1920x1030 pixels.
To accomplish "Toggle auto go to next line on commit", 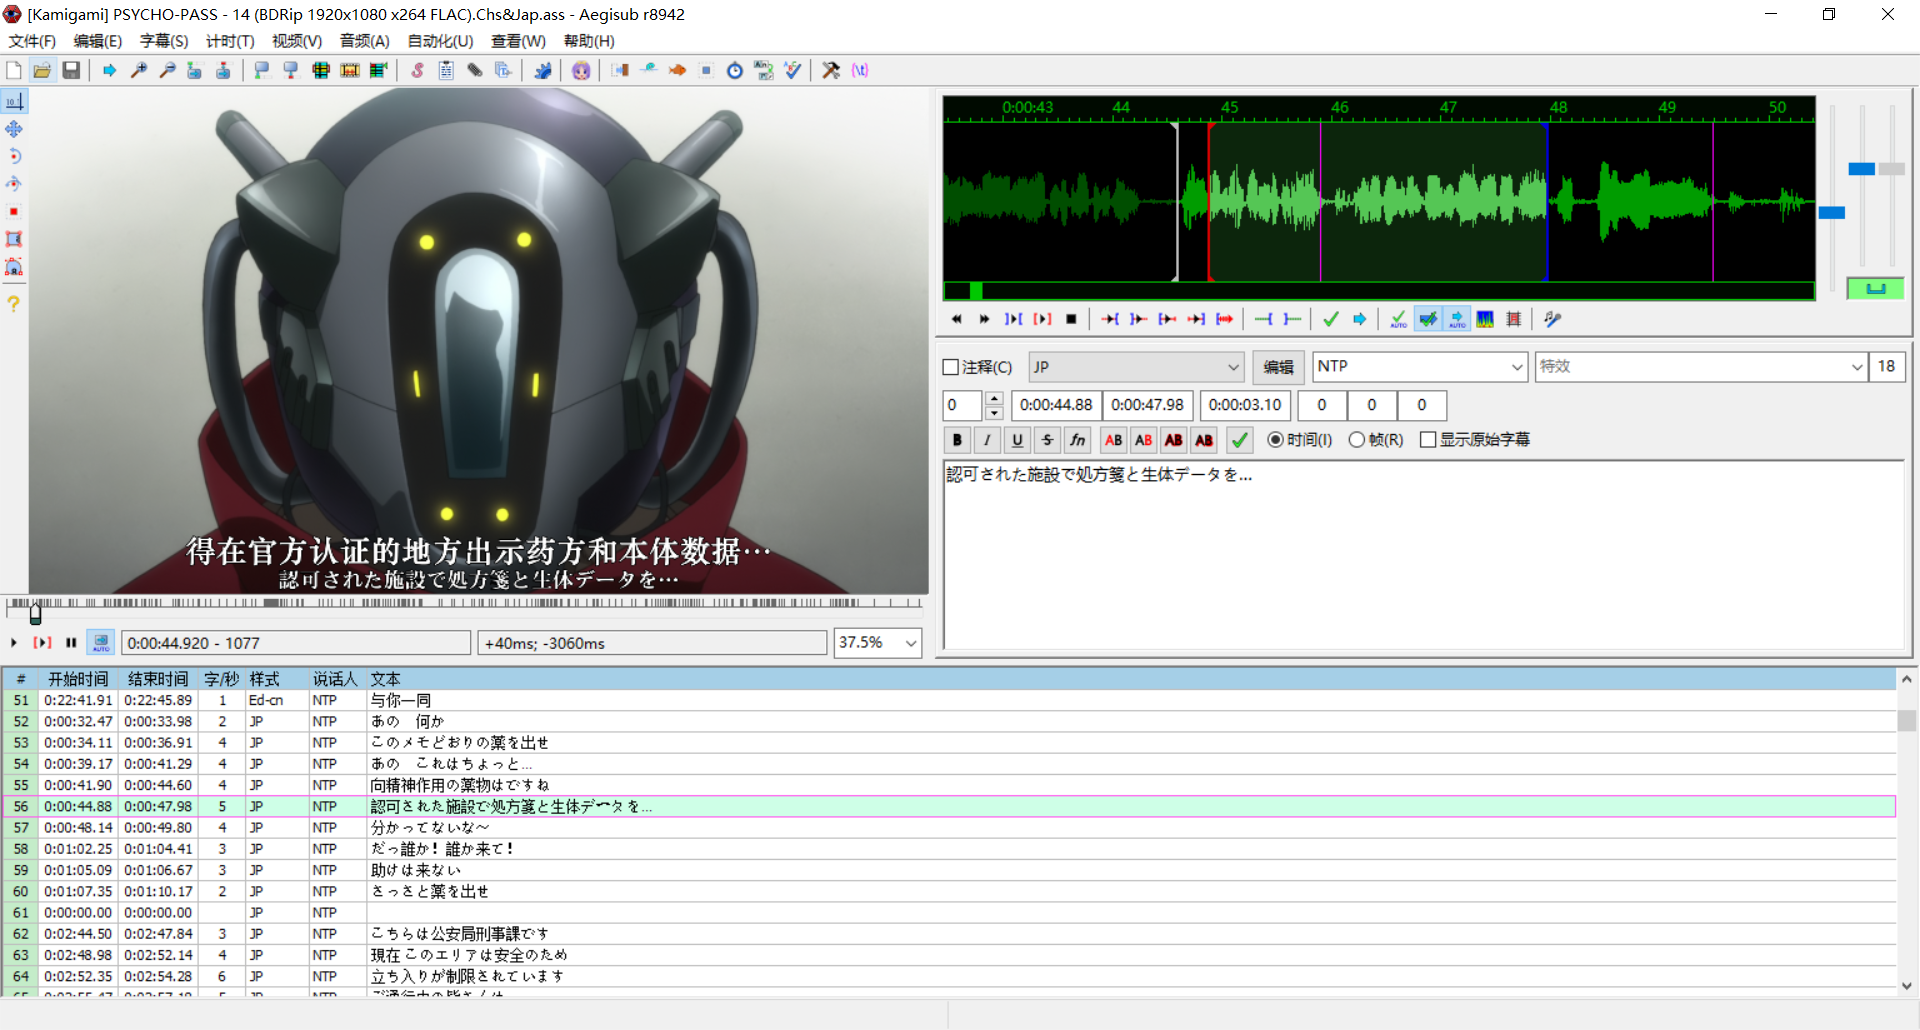I will (1428, 319).
